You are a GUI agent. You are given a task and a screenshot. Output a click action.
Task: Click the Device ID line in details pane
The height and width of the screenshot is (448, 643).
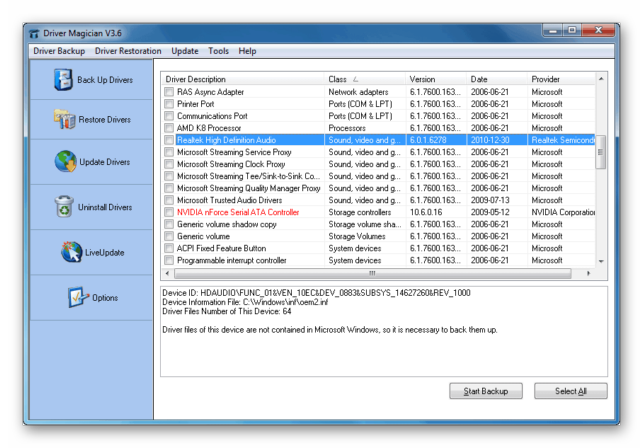(316, 293)
